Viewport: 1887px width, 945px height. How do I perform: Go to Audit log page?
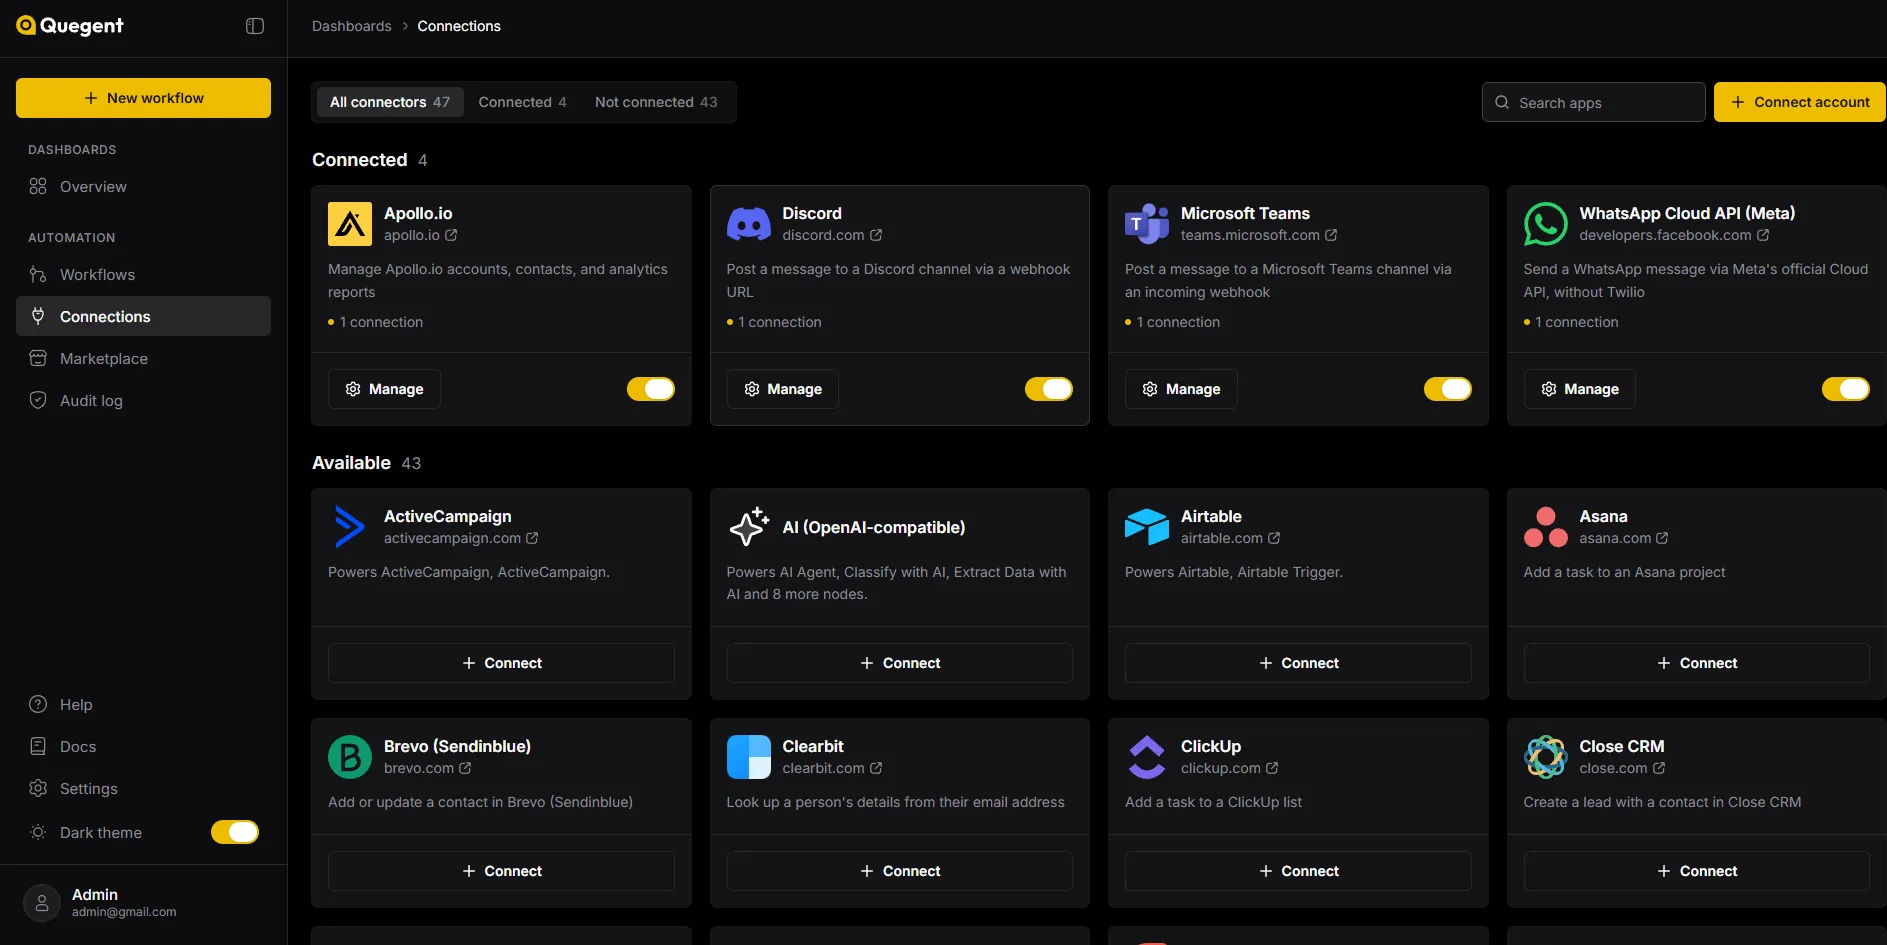click(x=143, y=400)
